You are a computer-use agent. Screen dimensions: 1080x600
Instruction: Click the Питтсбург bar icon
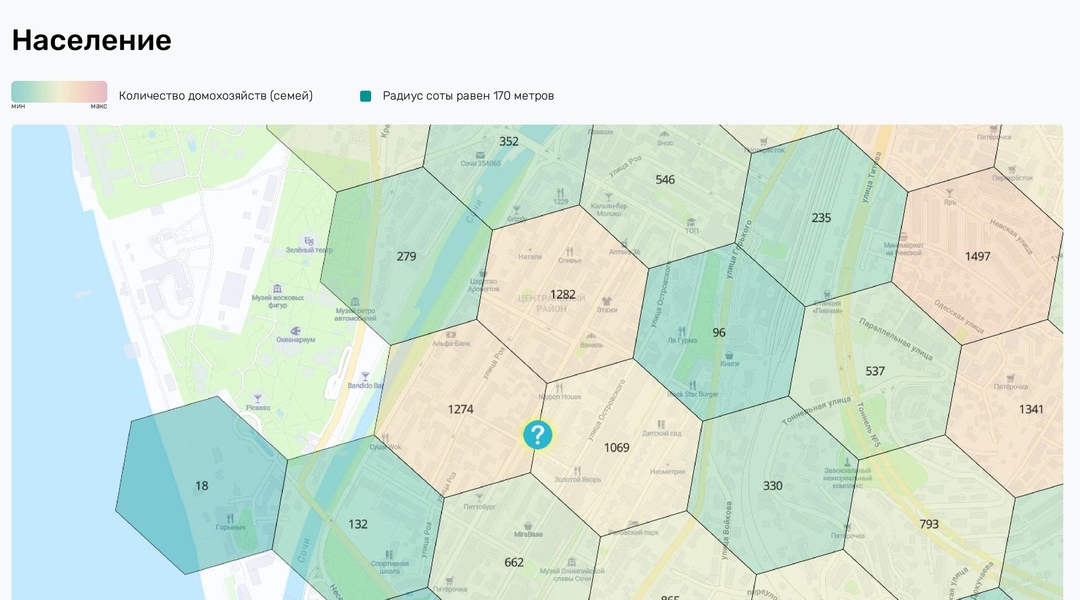(479, 497)
